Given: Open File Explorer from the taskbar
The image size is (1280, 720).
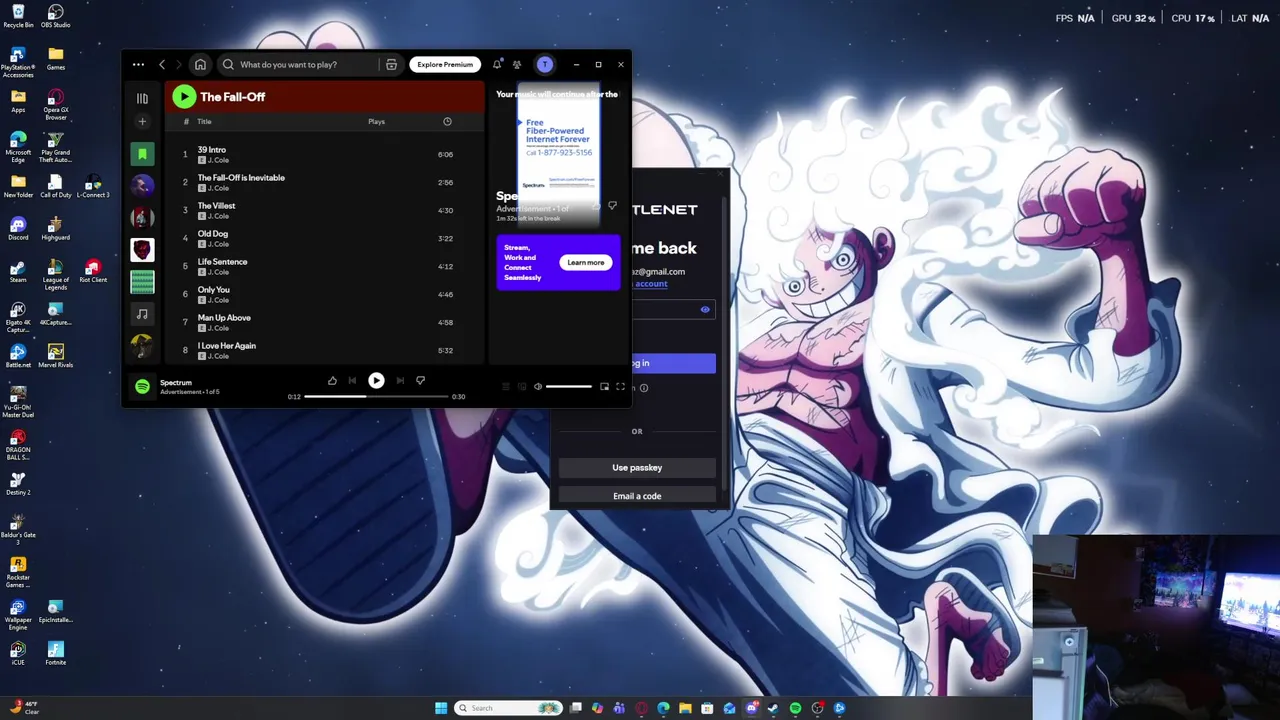Looking at the screenshot, I should click(x=685, y=708).
